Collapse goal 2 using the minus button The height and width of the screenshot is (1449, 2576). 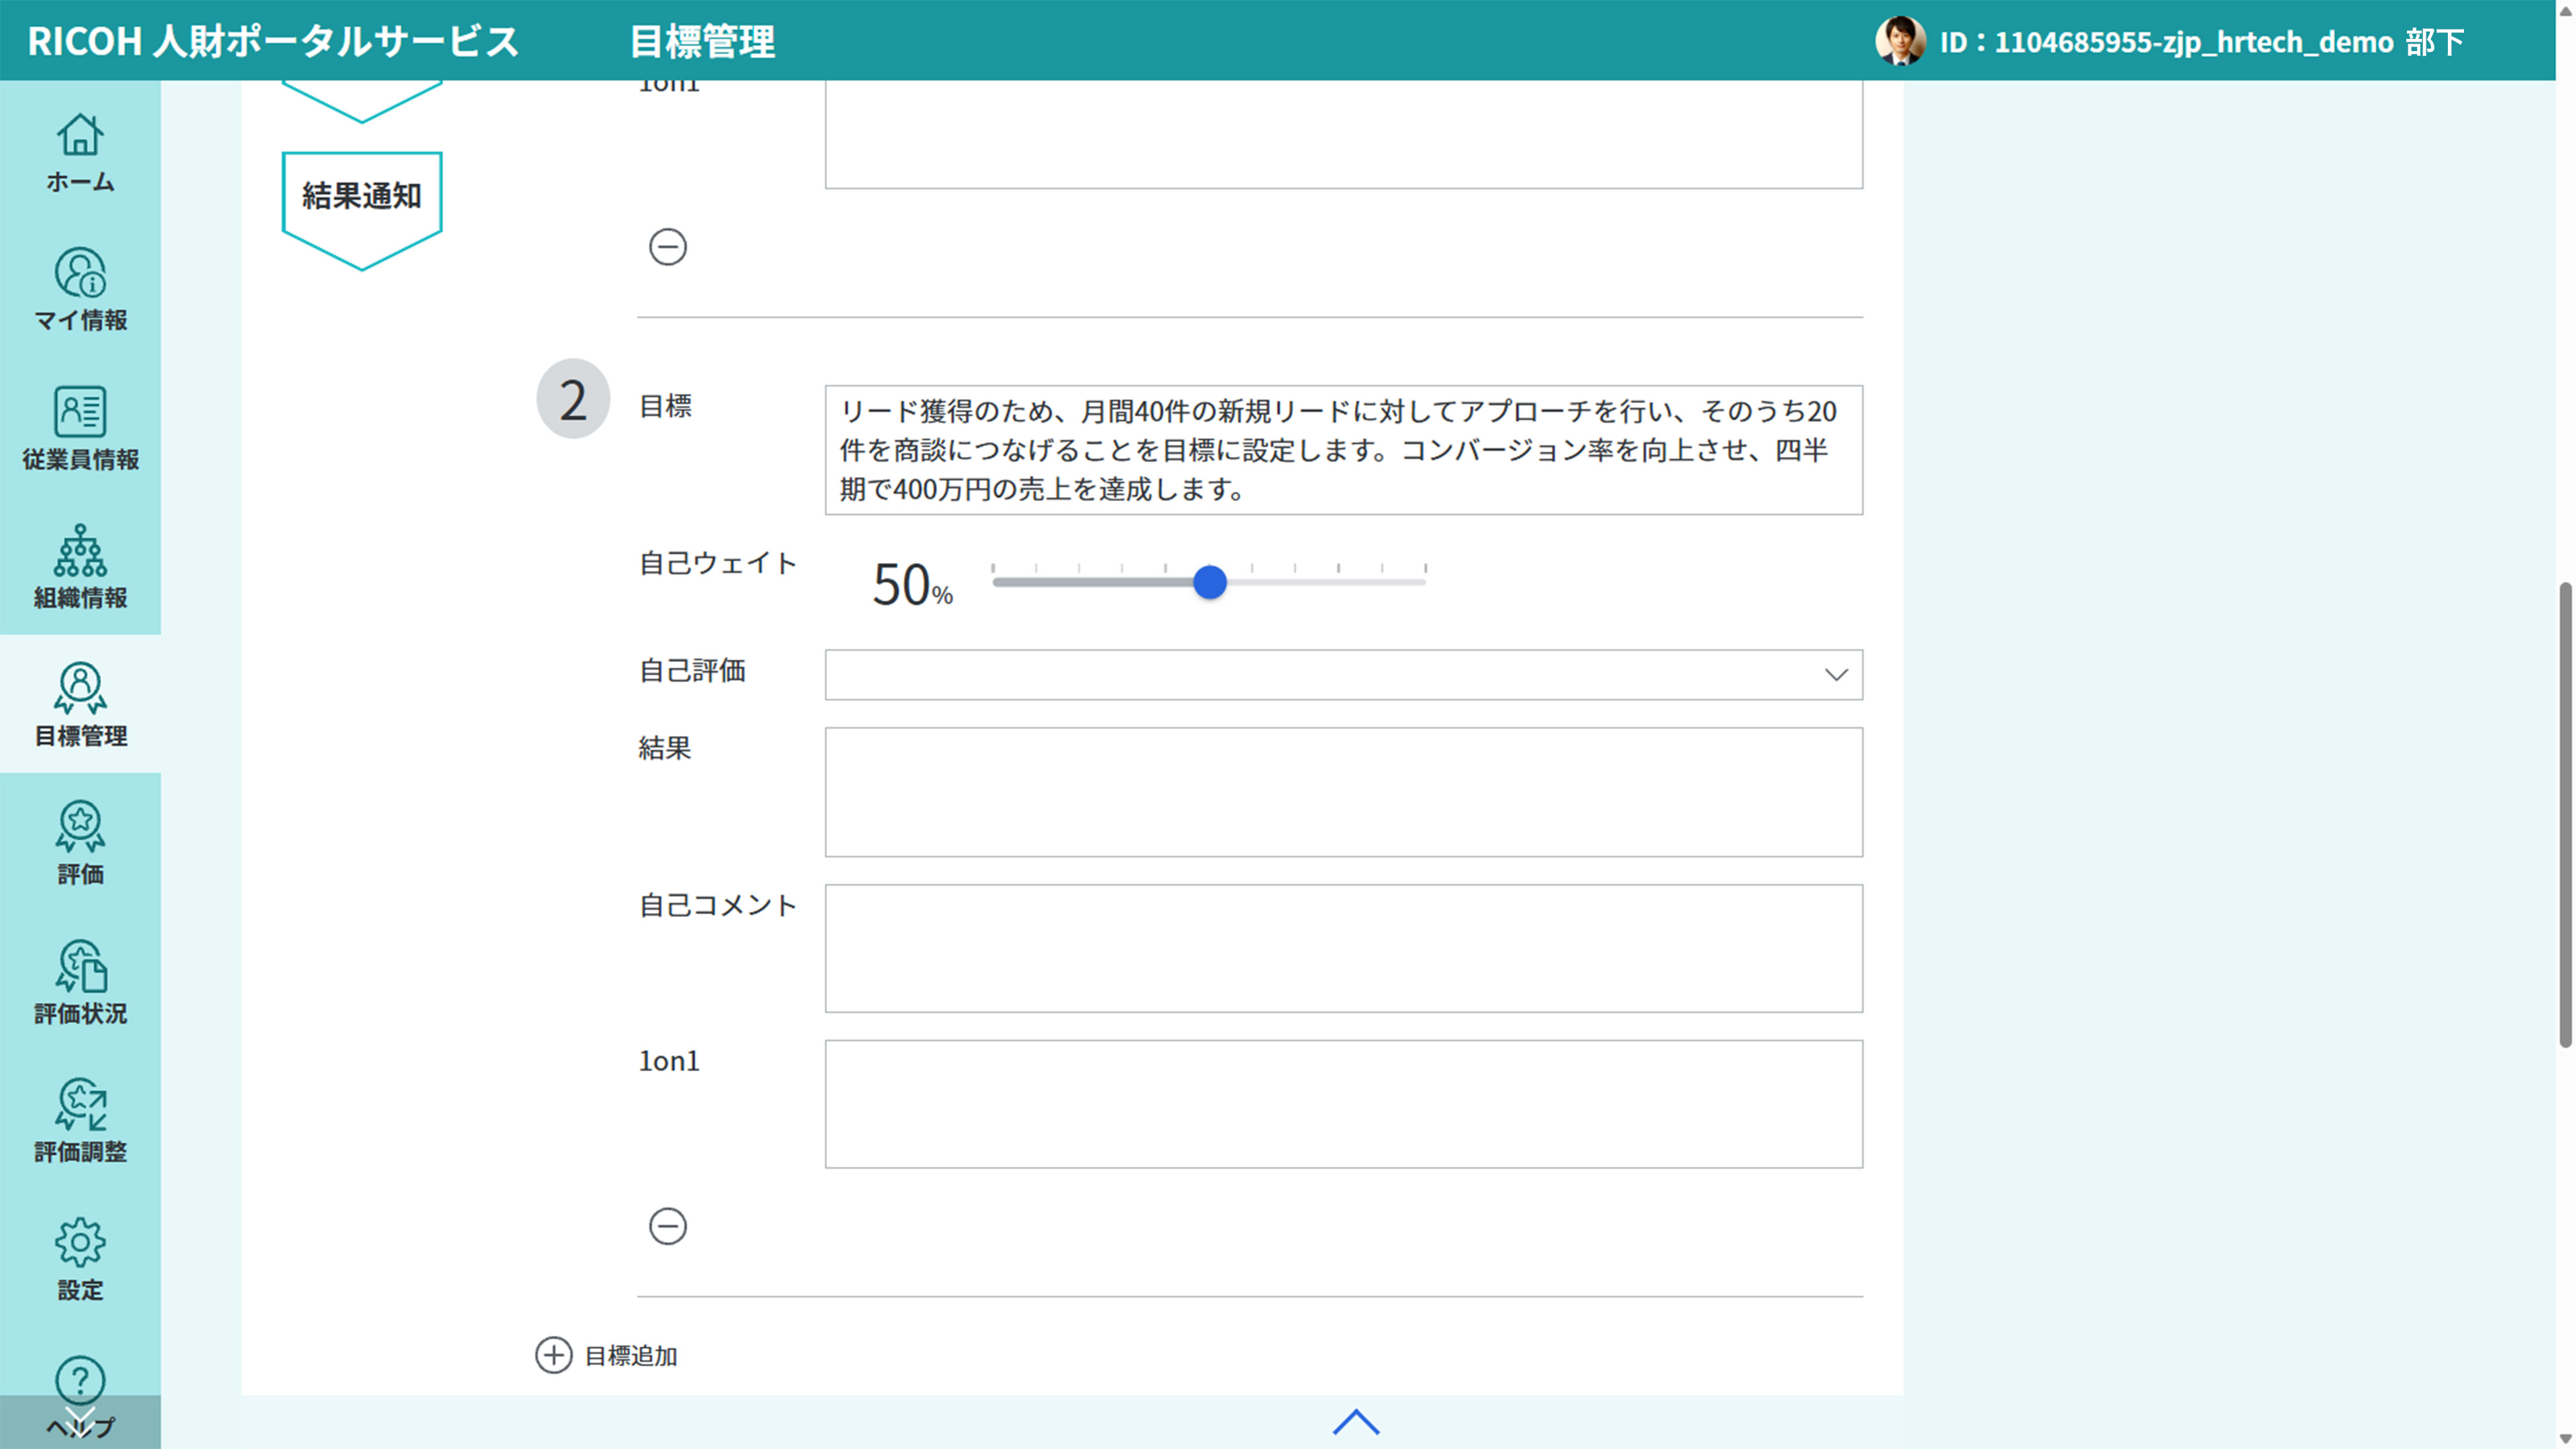(x=667, y=1227)
